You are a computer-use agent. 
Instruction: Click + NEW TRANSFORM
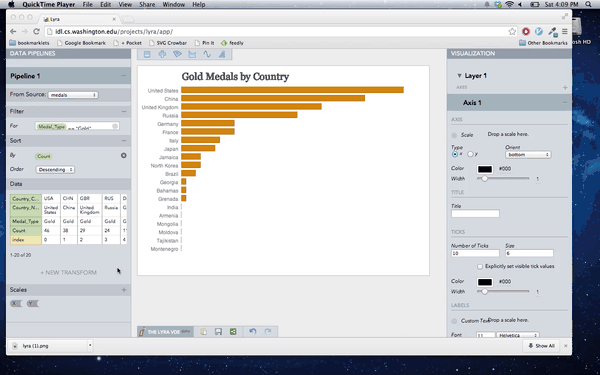(x=68, y=272)
